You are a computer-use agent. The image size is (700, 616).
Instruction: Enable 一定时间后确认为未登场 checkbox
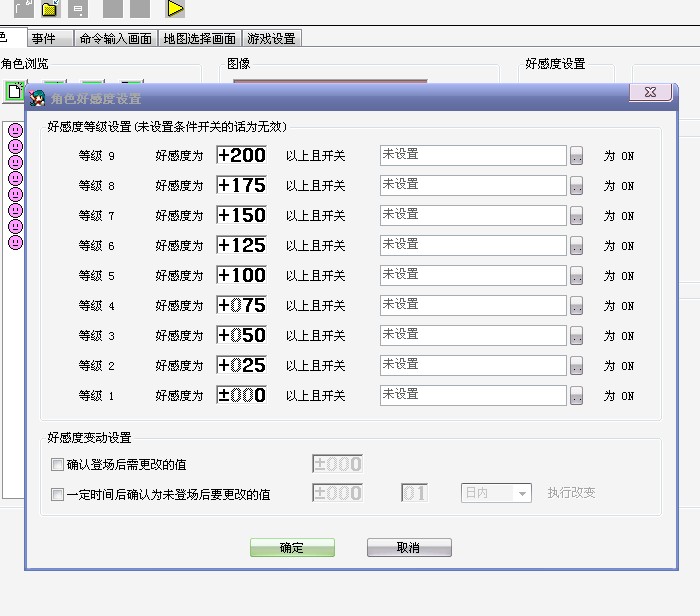(57, 495)
